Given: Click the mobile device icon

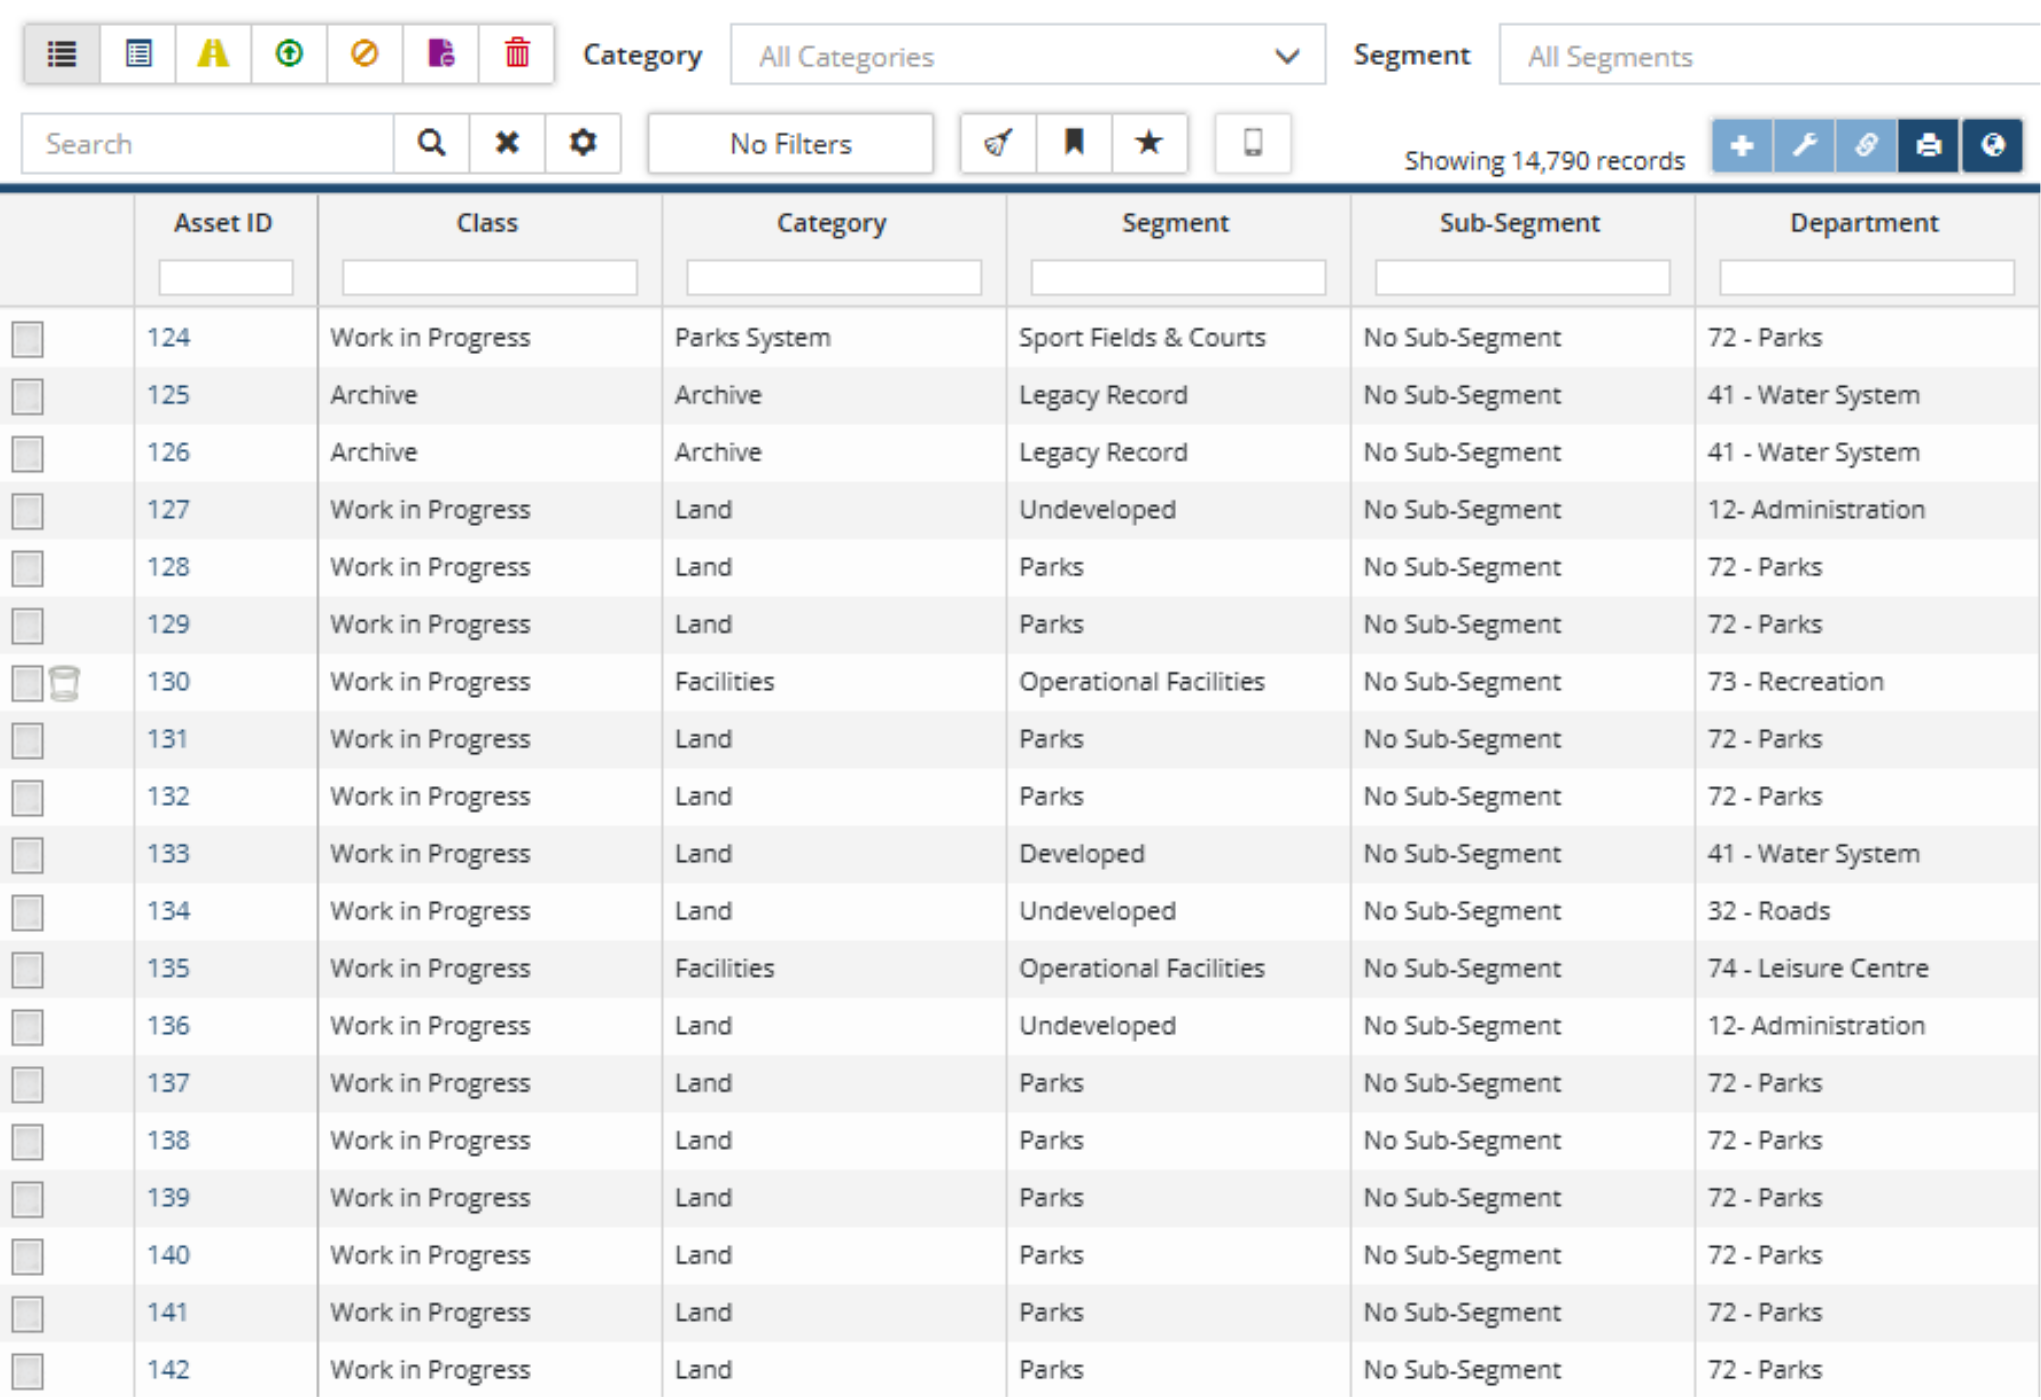Looking at the screenshot, I should point(1253,143).
